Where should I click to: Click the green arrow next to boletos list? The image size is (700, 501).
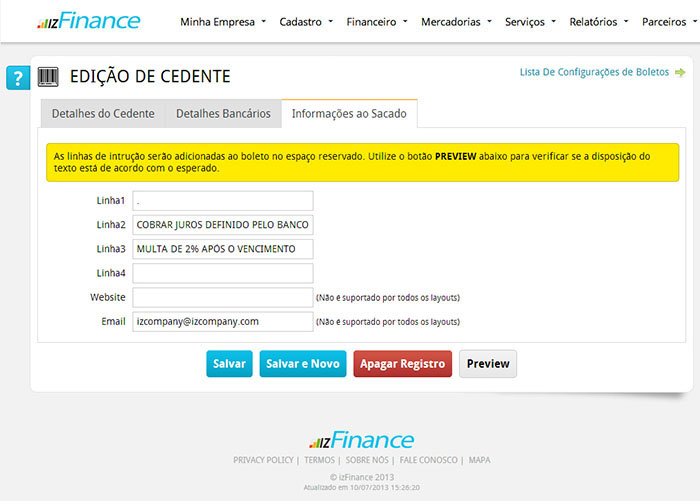point(680,72)
